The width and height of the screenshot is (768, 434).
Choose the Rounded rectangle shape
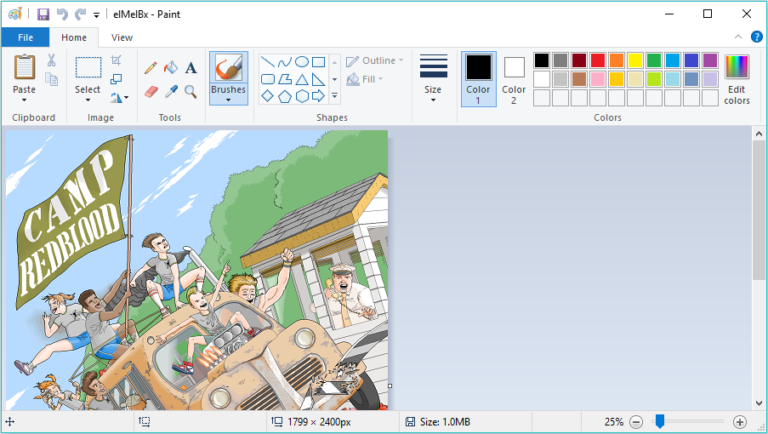click(267, 79)
